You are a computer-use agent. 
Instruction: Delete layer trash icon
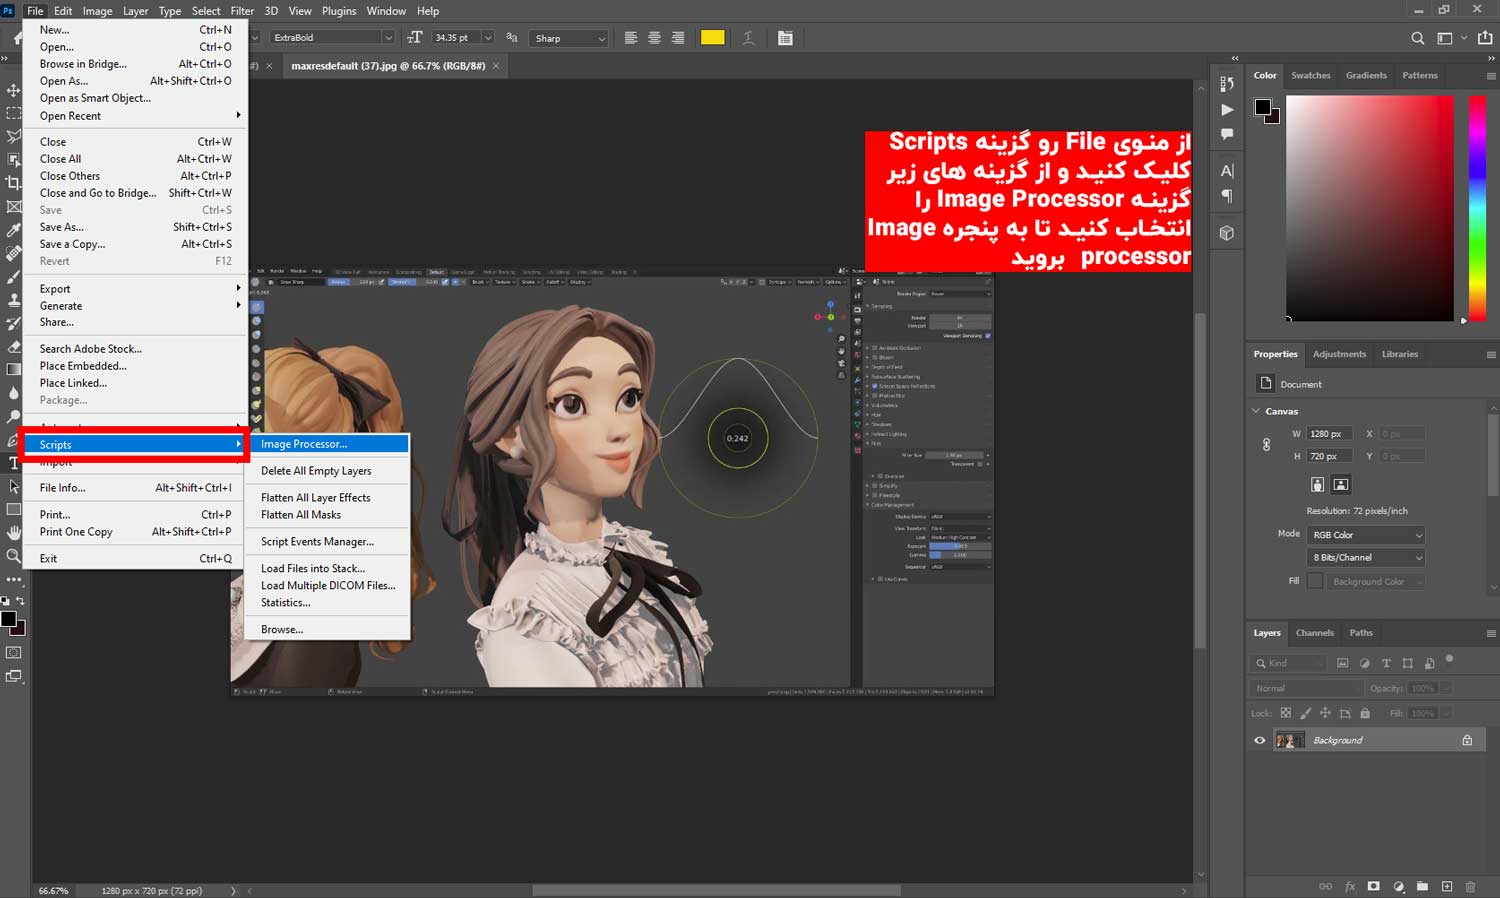(1470, 886)
